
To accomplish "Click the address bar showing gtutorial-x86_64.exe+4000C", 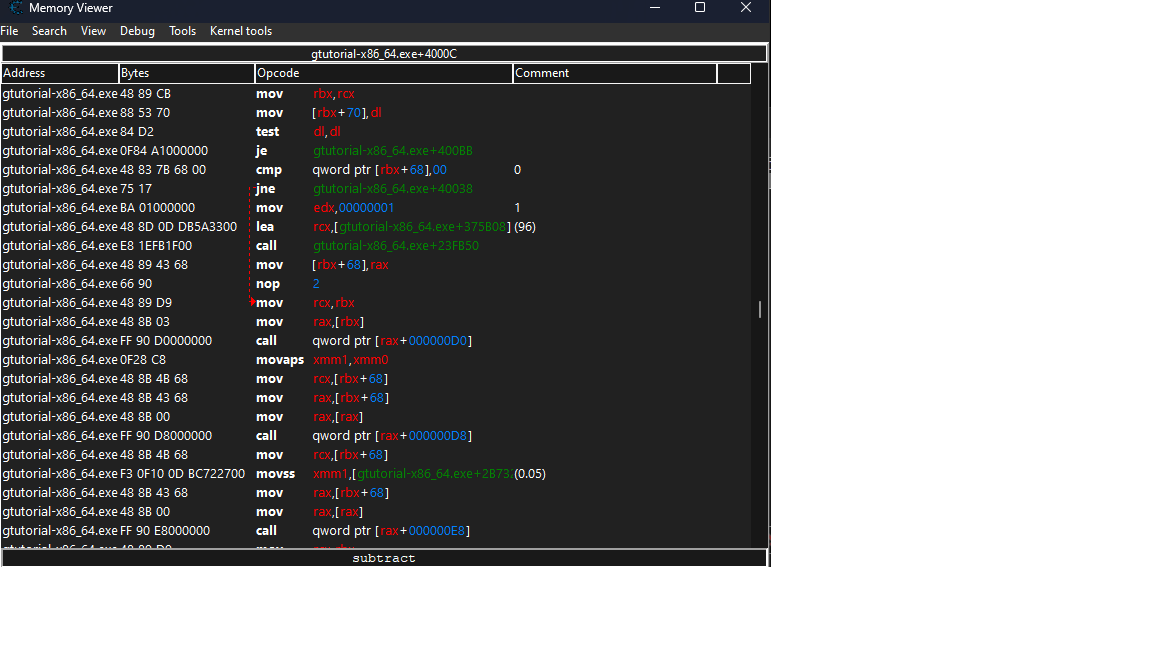I will 384,53.
